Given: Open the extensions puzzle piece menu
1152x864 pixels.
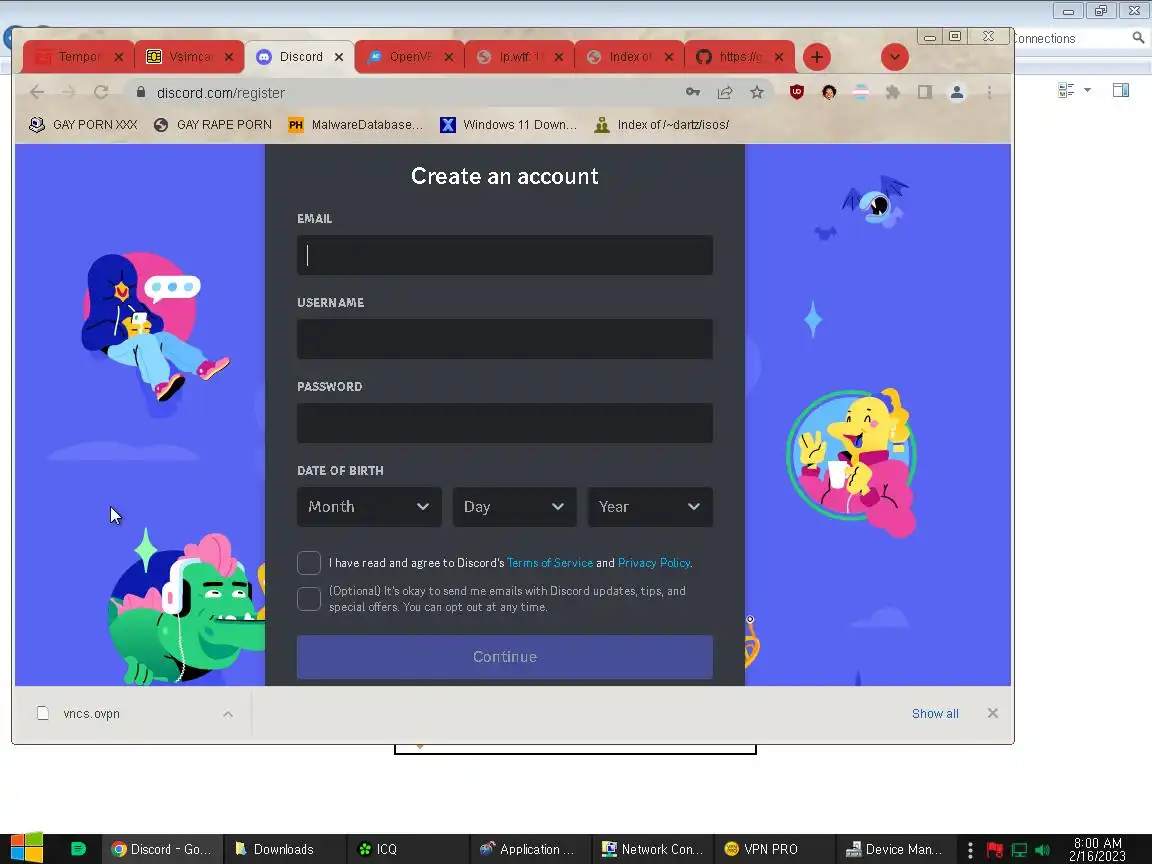Looking at the screenshot, I should click(x=893, y=92).
